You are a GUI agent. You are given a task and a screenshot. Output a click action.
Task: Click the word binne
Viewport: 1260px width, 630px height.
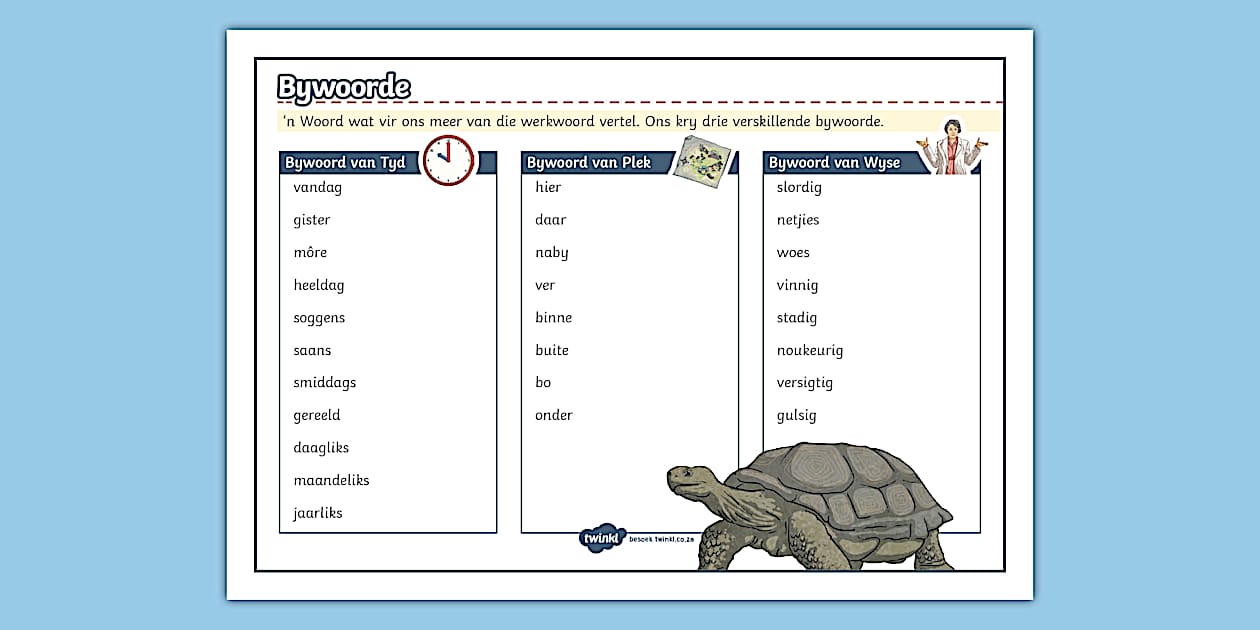click(553, 318)
